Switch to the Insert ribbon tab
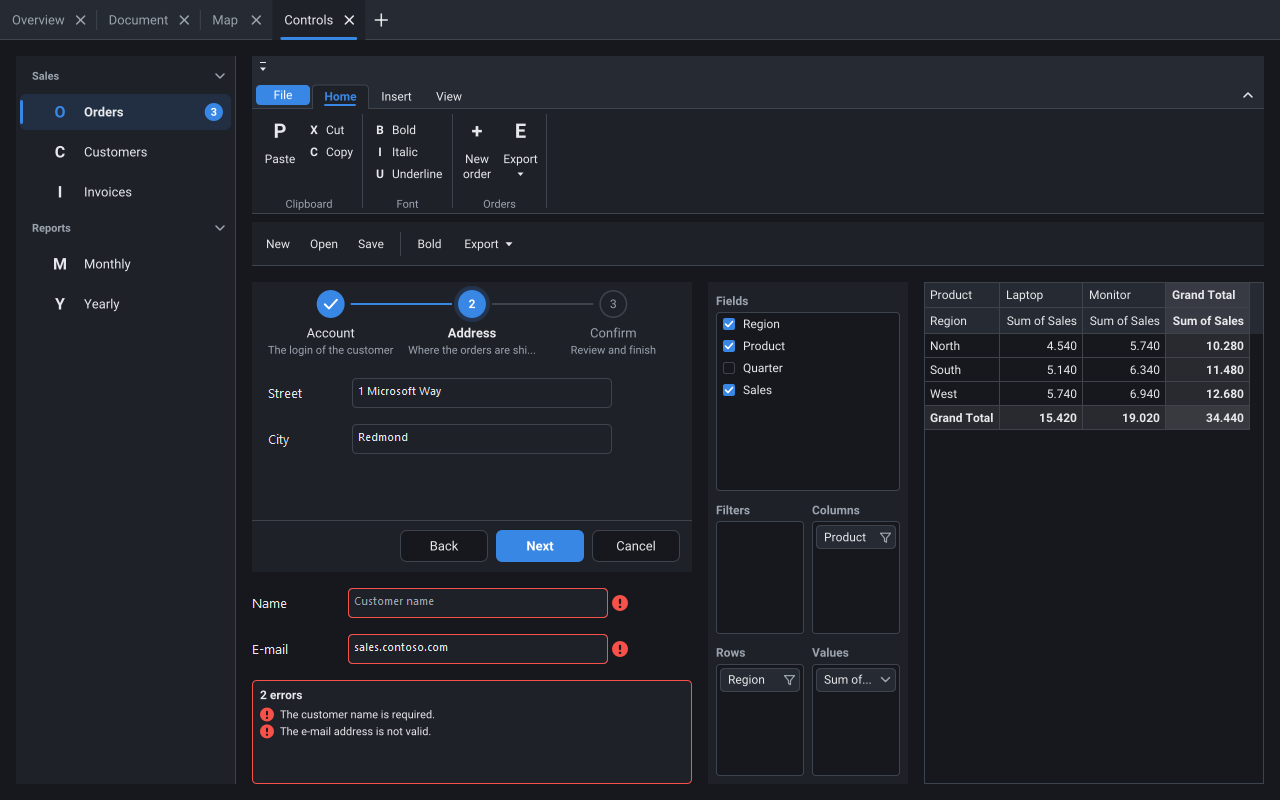The width and height of the screenshot is (1280, 800). (x=396, y=97)
